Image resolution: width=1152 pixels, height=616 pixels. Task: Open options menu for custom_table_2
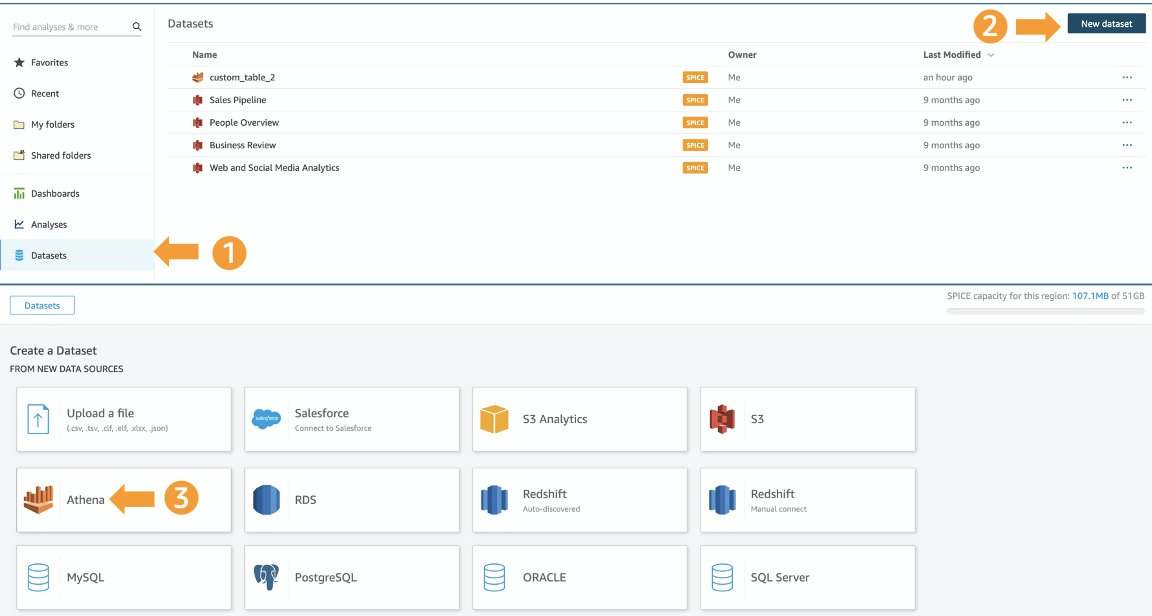(x=1127, y=77)
